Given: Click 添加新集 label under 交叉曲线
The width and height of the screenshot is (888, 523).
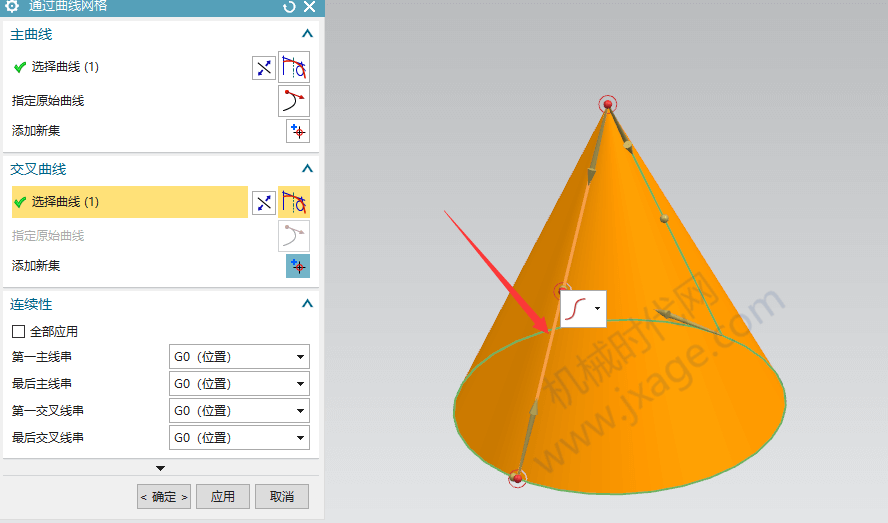Looking at the screenshot, I should pyautogui.click(x=36, y=266).
